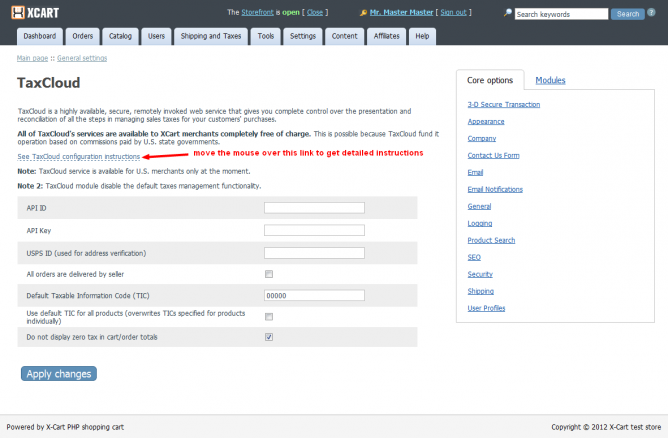Viewport: 668px width, 438px height.
Task: Focus the API ID input field
Action: 314,208
